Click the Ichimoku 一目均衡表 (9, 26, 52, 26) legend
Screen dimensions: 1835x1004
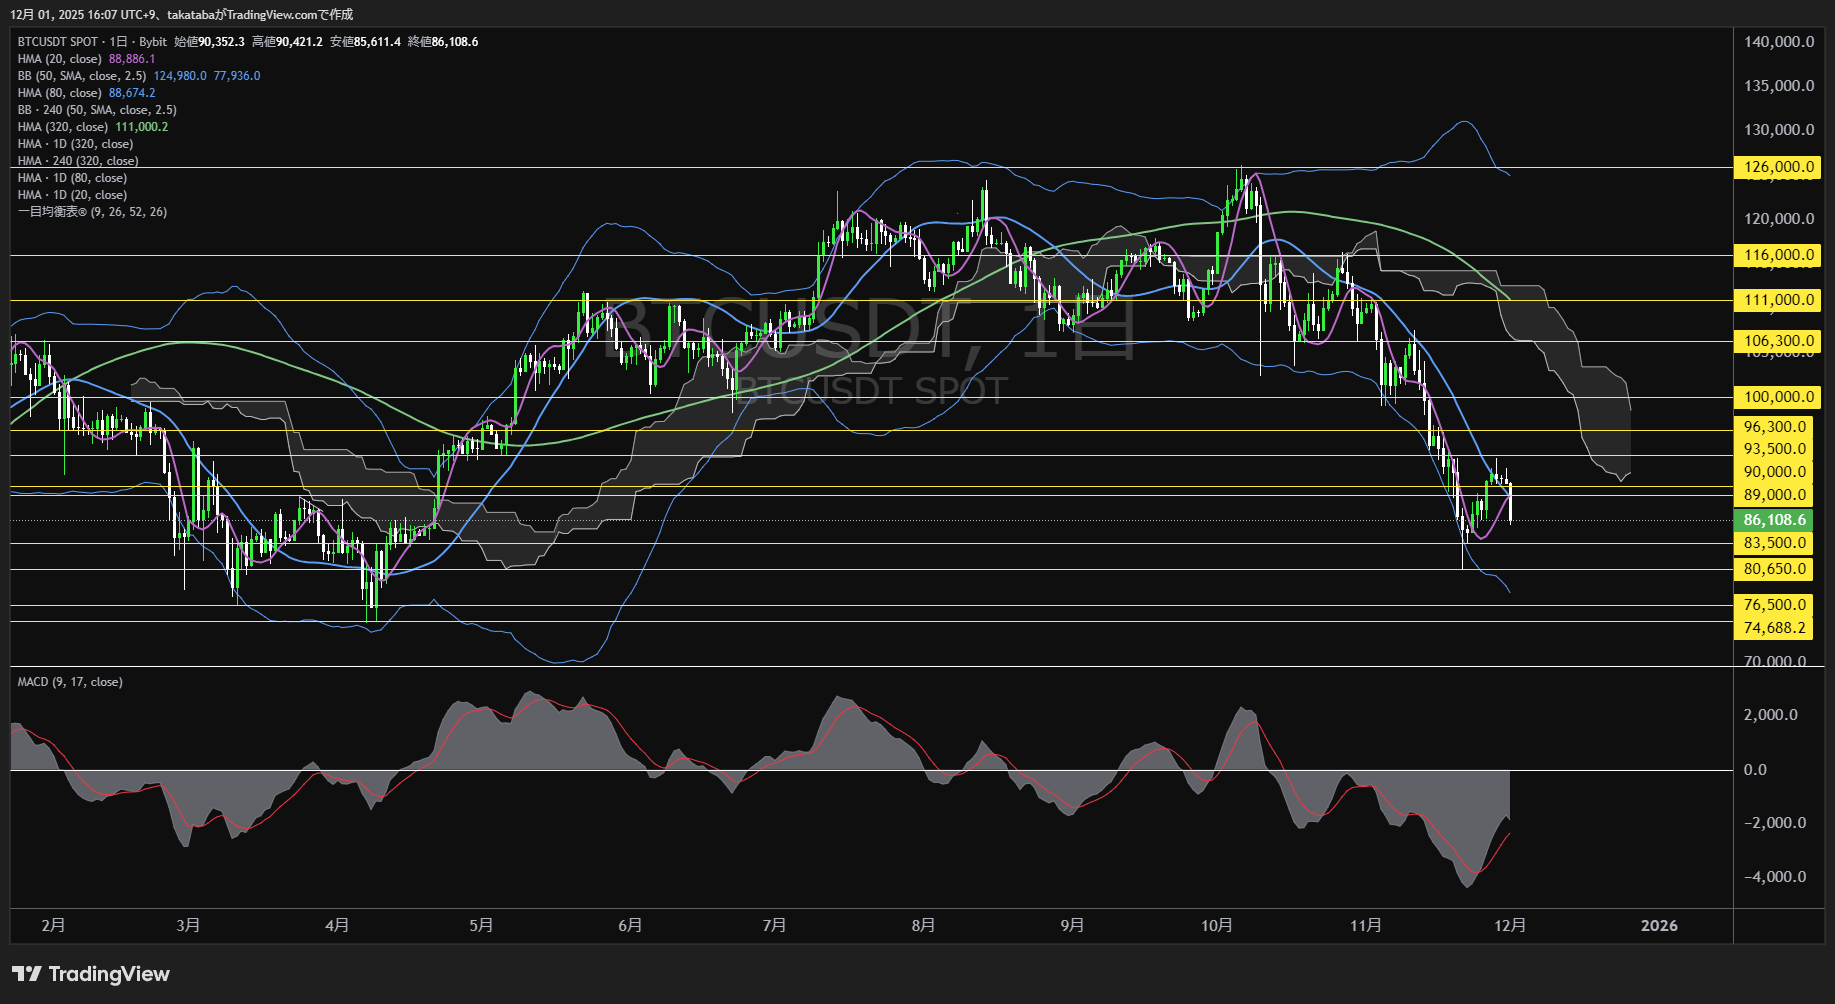point(92,212)
